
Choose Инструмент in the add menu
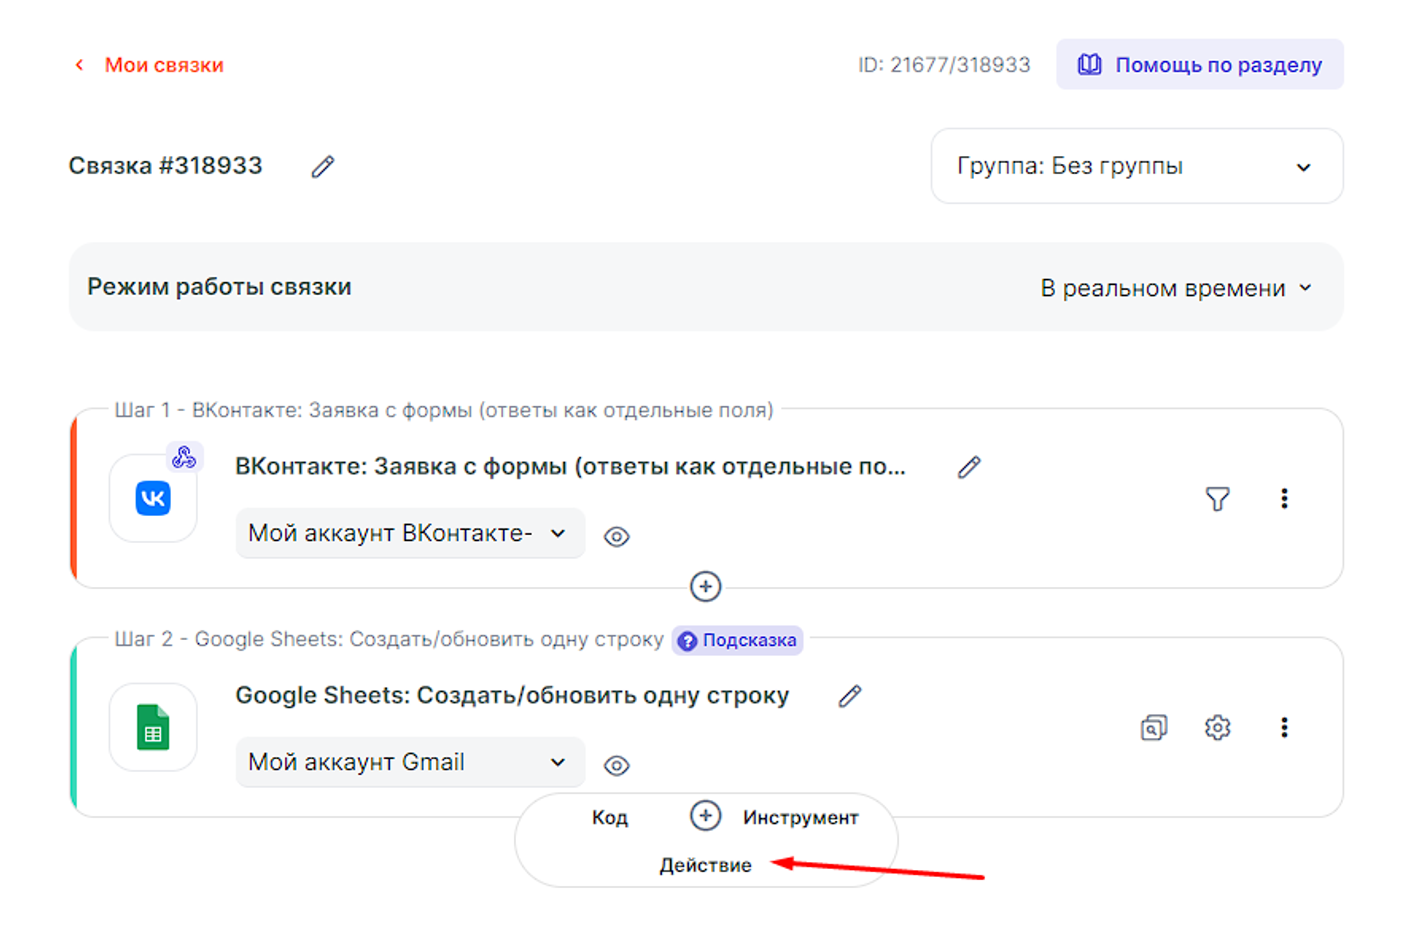[x=800, y=818]
